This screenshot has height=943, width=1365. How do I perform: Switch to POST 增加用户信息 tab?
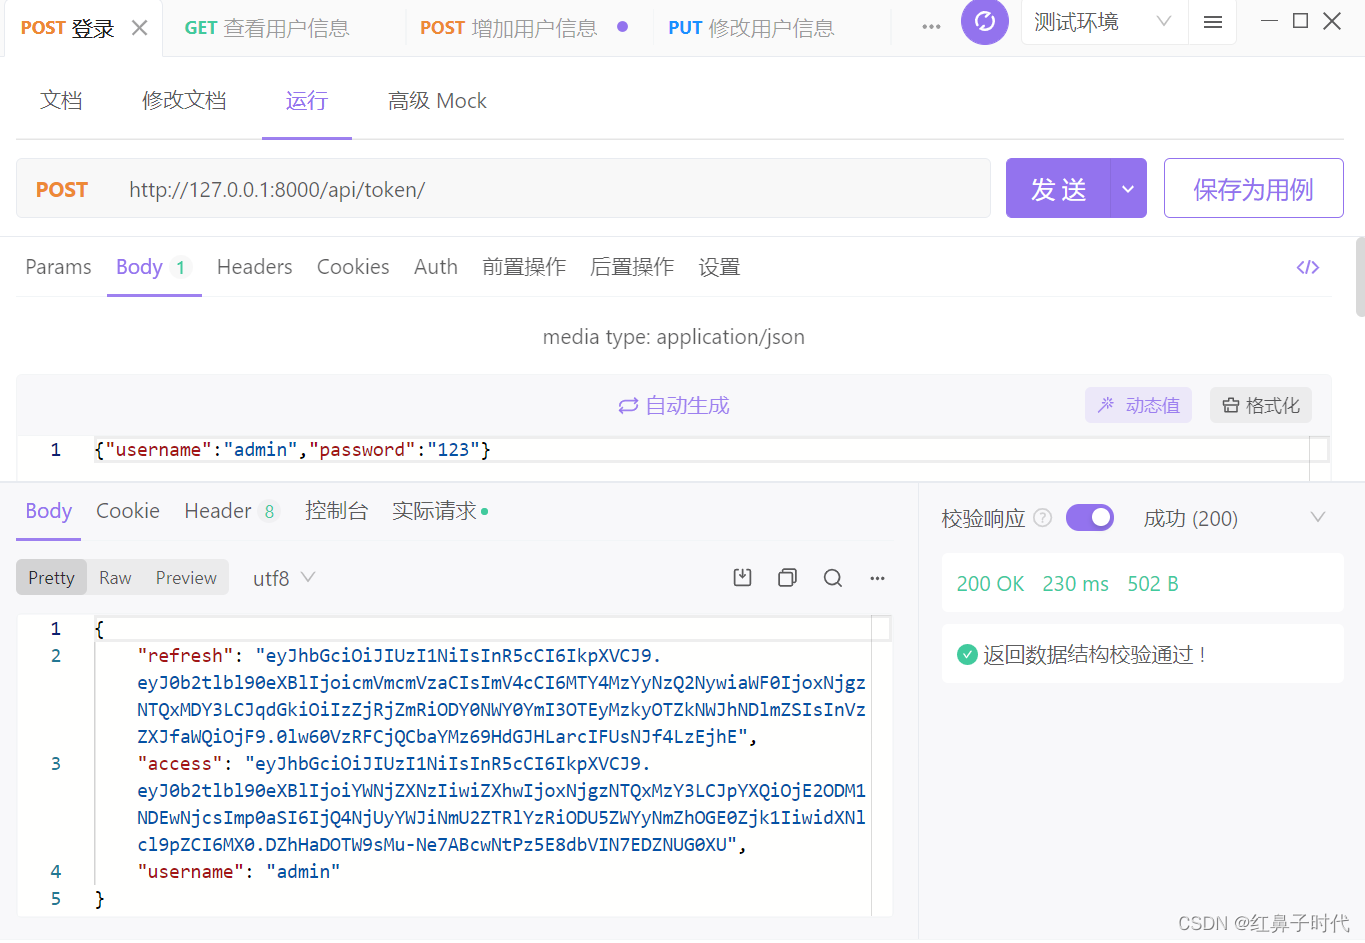coord(508,28)
